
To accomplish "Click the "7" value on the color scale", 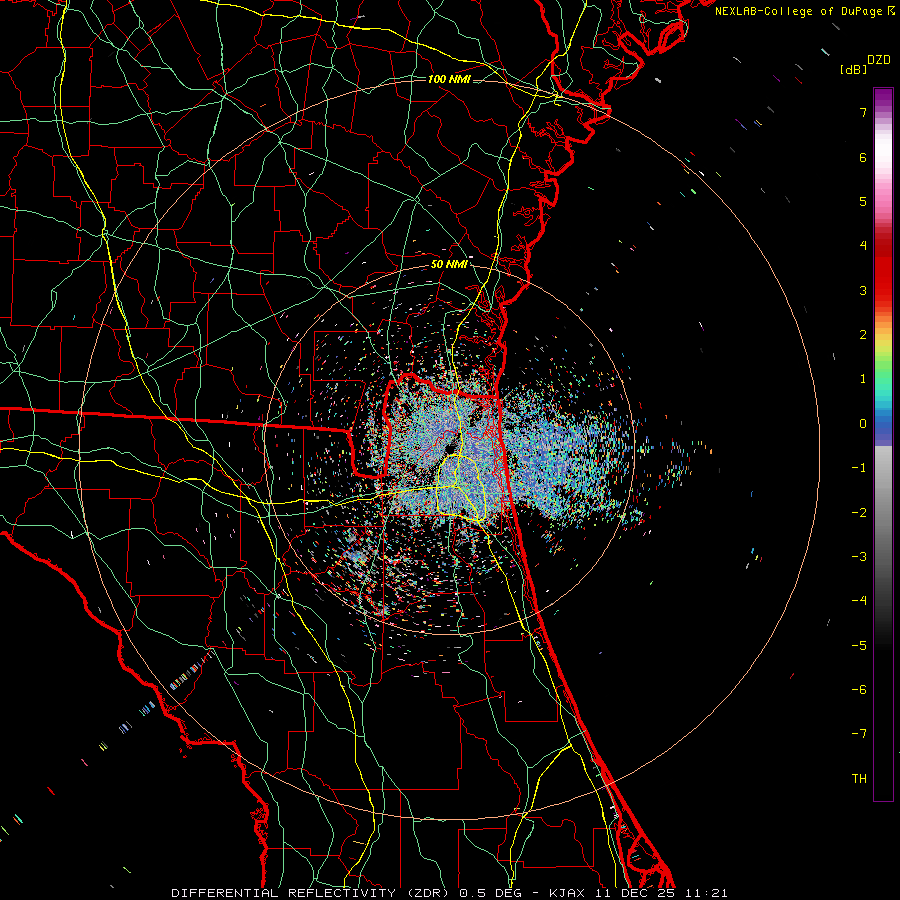I will pyautogui.click(x=863, y=112).
